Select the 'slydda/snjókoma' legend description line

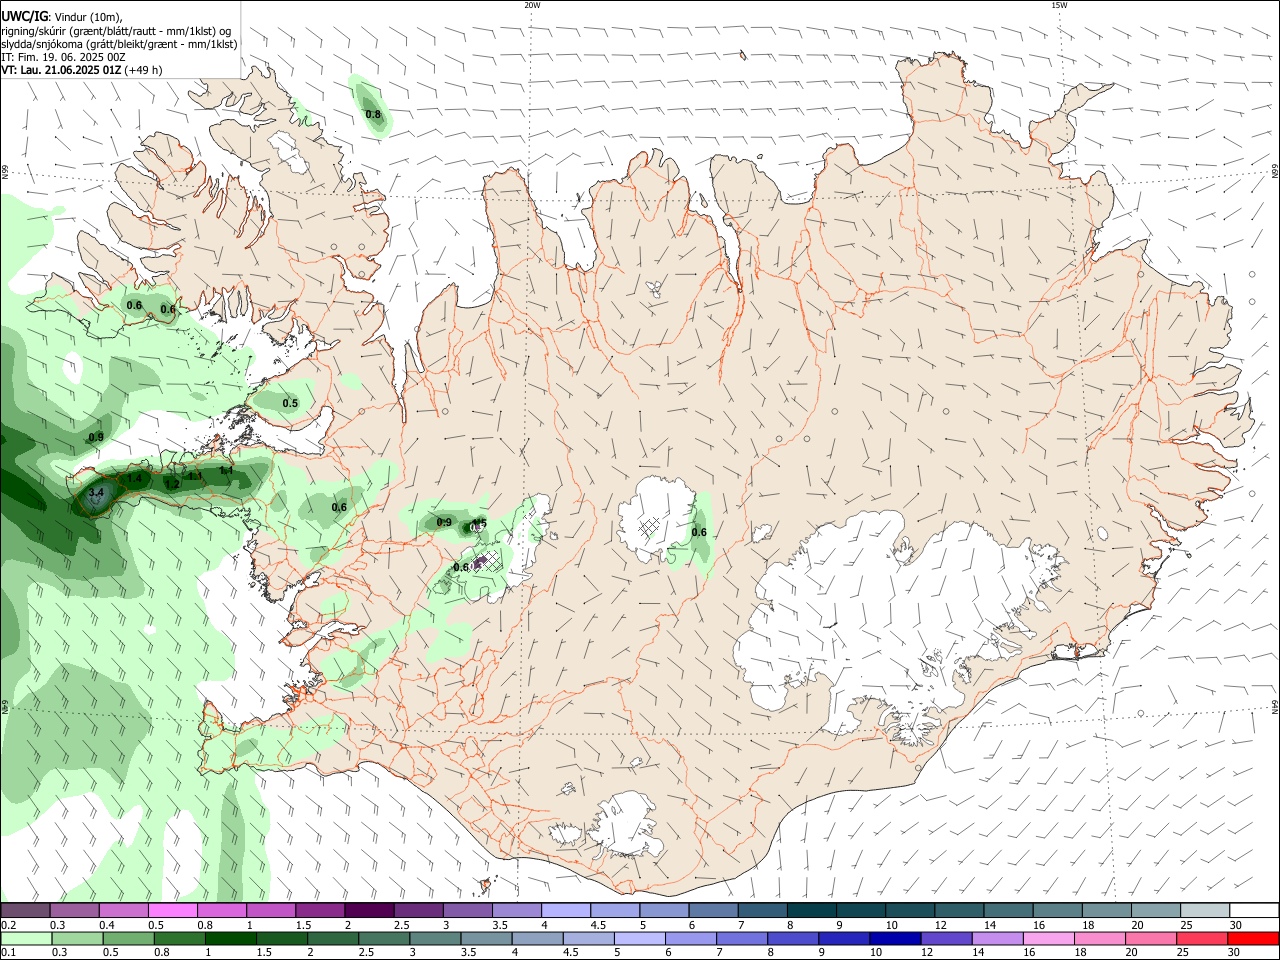(119, 44)
